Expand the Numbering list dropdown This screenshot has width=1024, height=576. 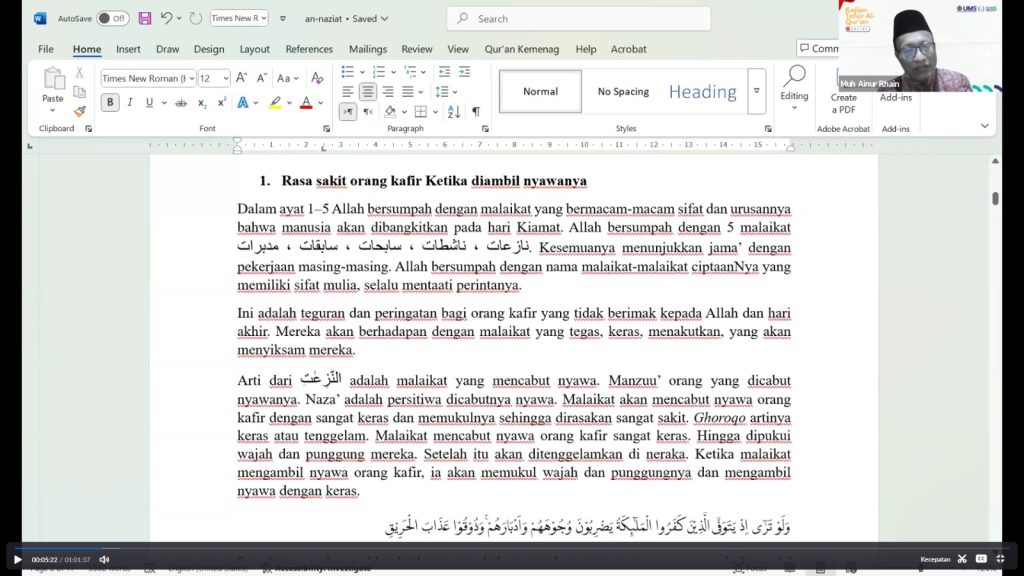coord(393,72)
